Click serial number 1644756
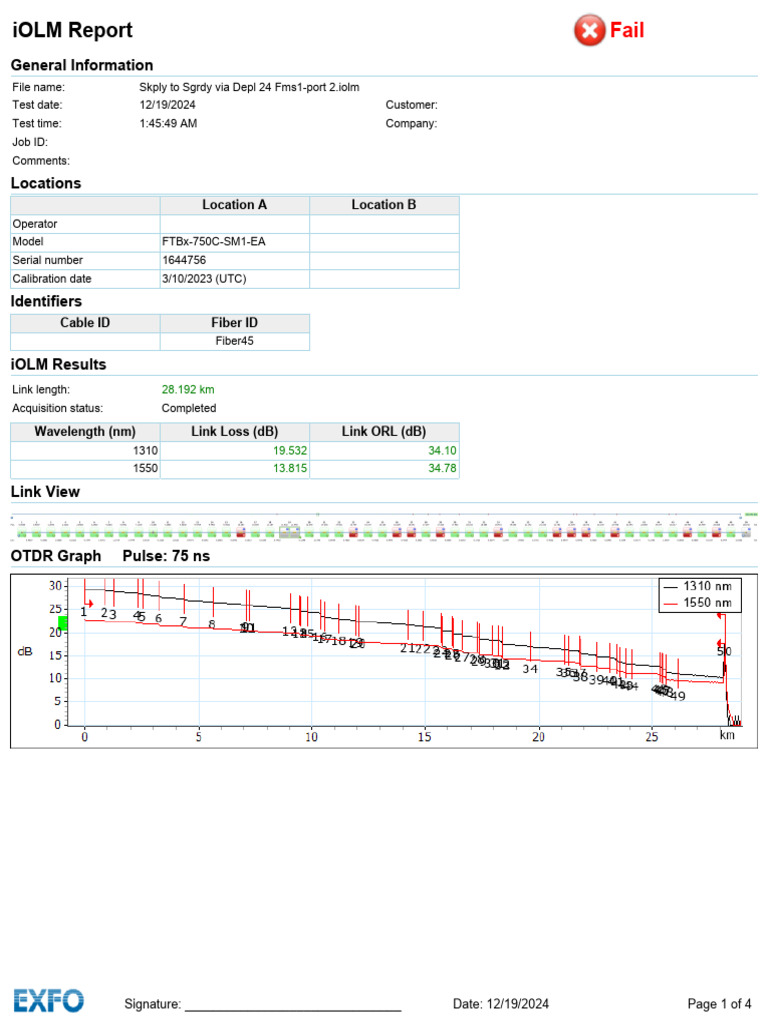Image resolution: width=768 pixels, height=1024 pixels. pos(184,260)
